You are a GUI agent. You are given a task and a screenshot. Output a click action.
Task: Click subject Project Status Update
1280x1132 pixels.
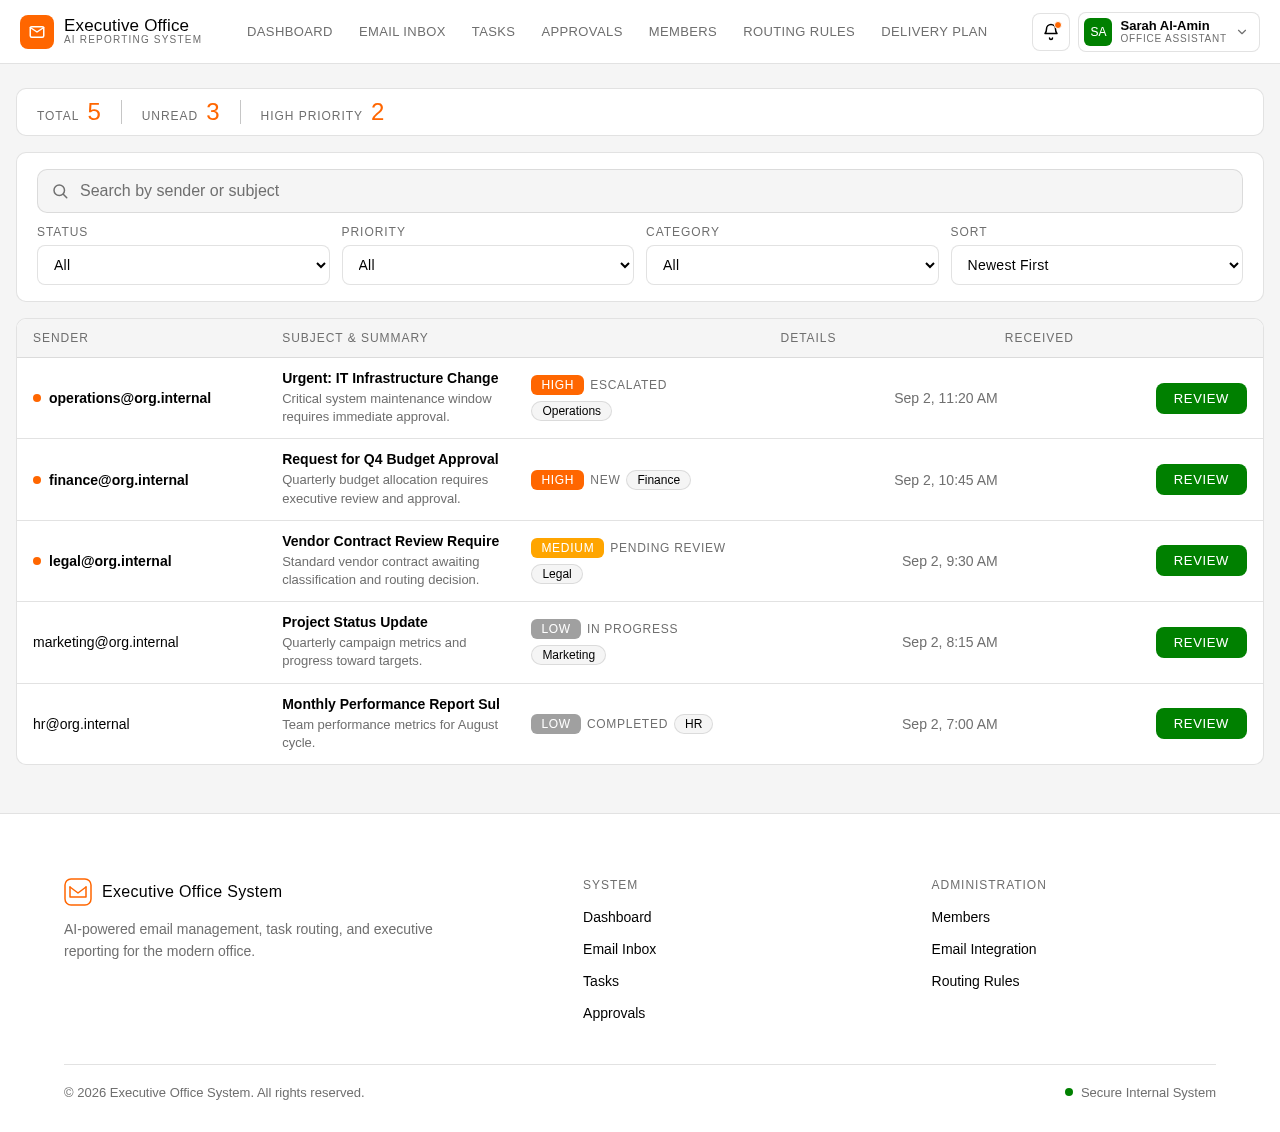coord(355,622)
